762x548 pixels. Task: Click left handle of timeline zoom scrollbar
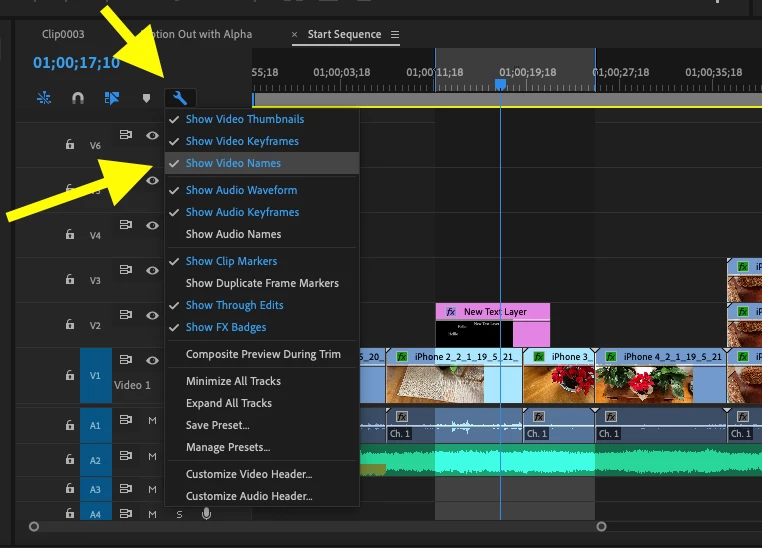pos(34,526)
